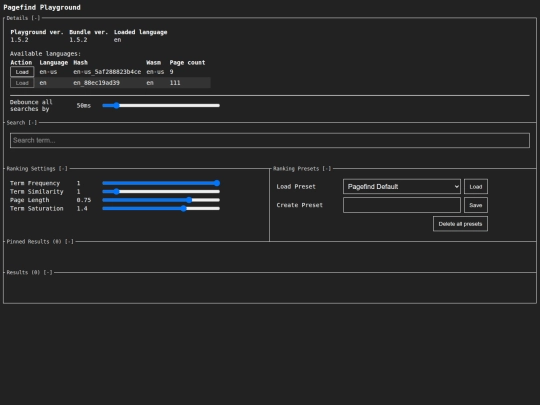This screenshot has width=540, height=405.
Task: Collapse the Ranking Presets section
Action: [326, 169]
